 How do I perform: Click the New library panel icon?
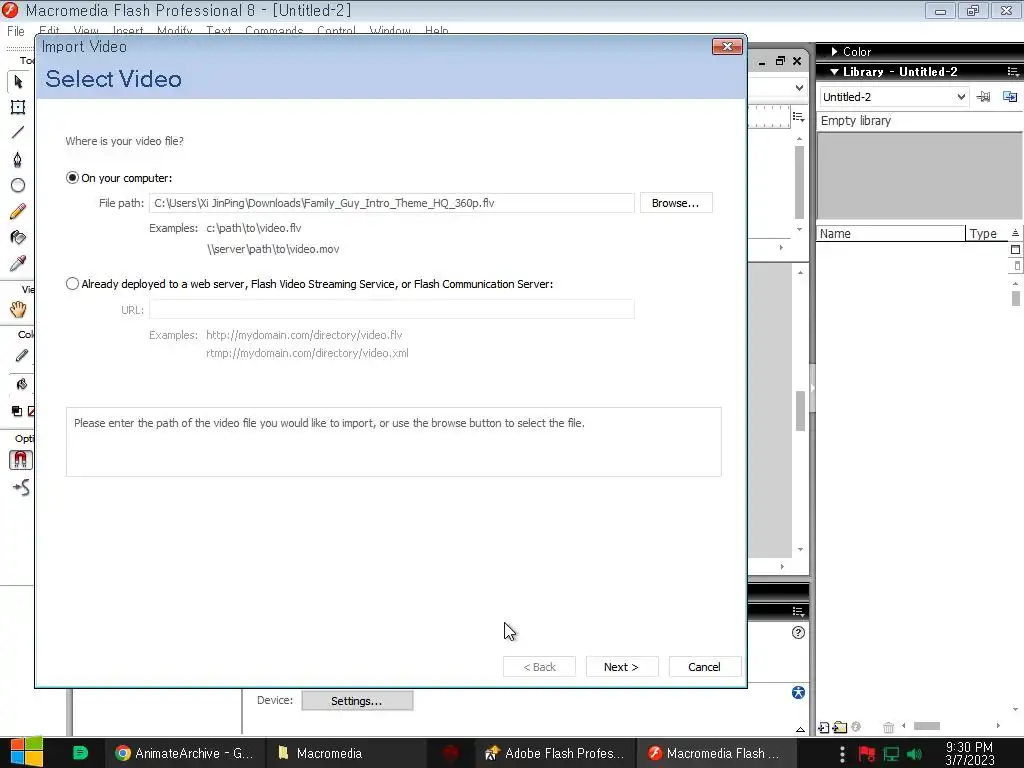click(x=1010, y=97)
